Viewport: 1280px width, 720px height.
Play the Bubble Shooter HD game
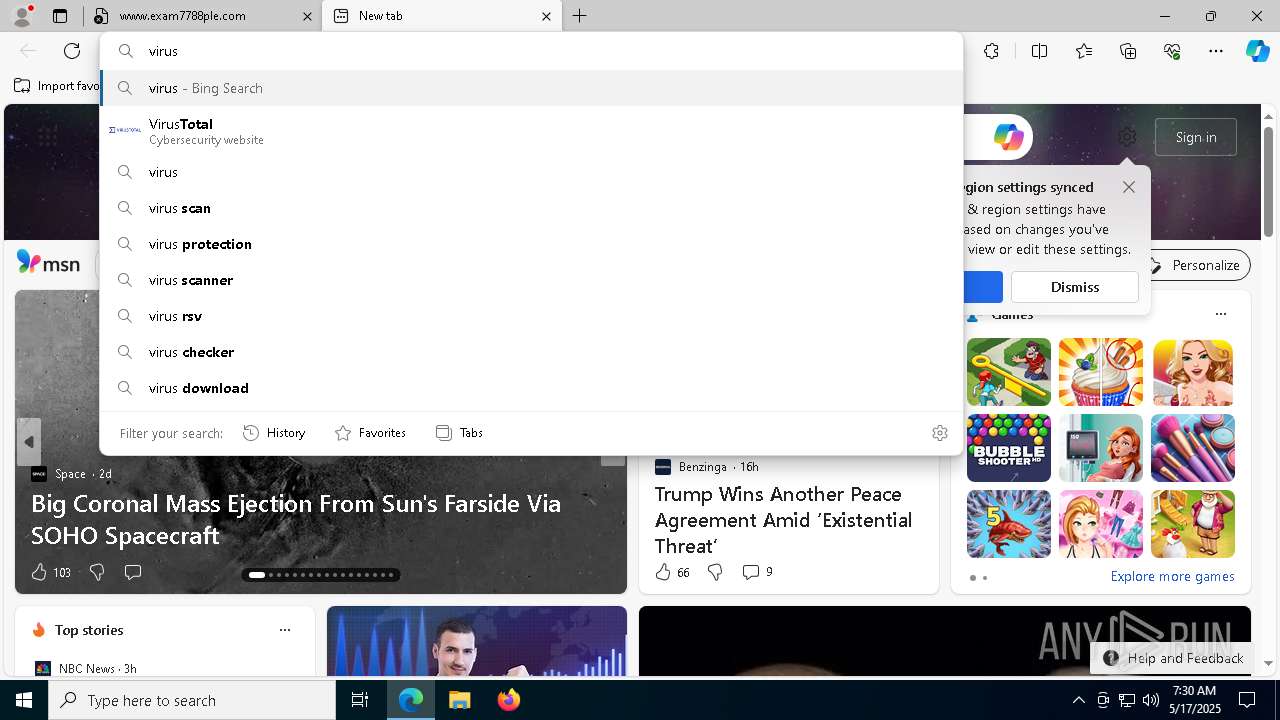tap(1008, 448)
